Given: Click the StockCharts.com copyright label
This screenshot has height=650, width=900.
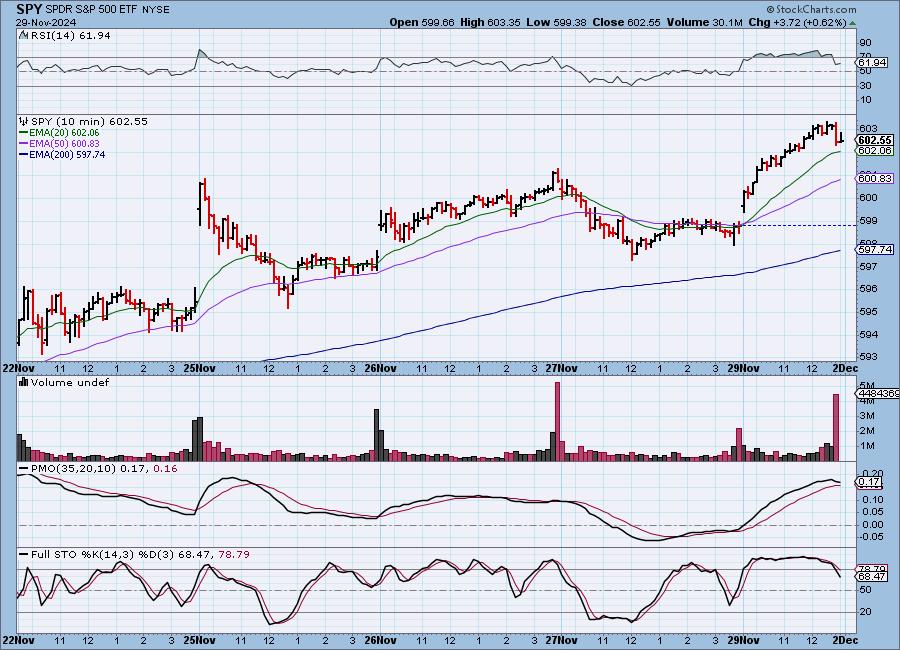Looking at the screenshot, I should 811,9.
